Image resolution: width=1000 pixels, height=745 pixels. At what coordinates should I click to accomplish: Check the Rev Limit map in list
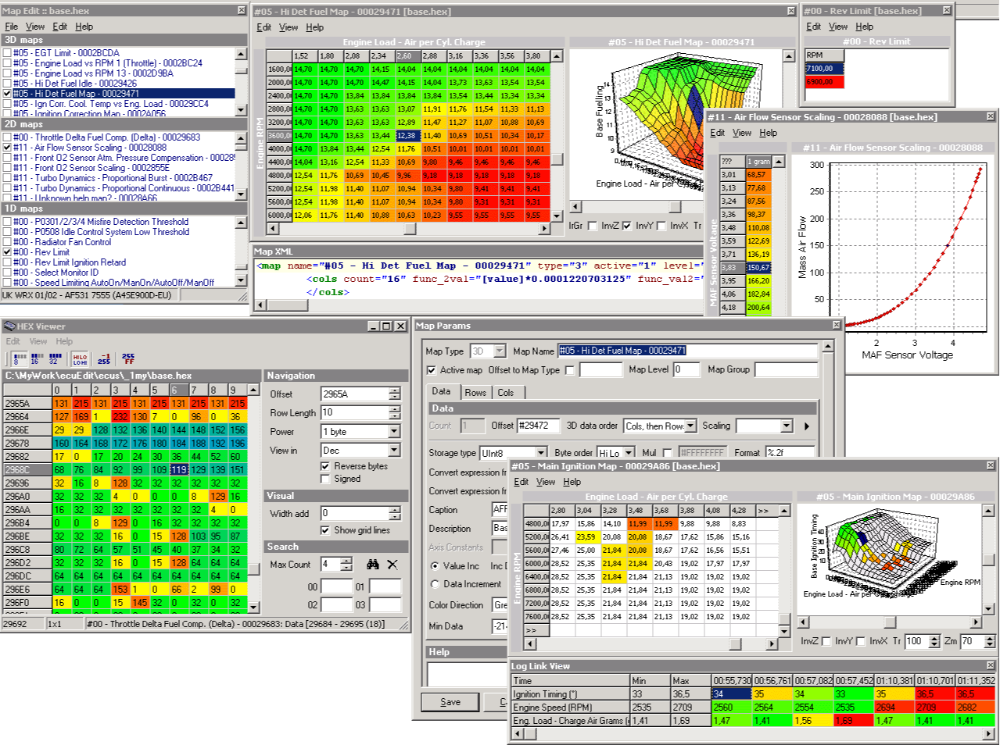9,253
